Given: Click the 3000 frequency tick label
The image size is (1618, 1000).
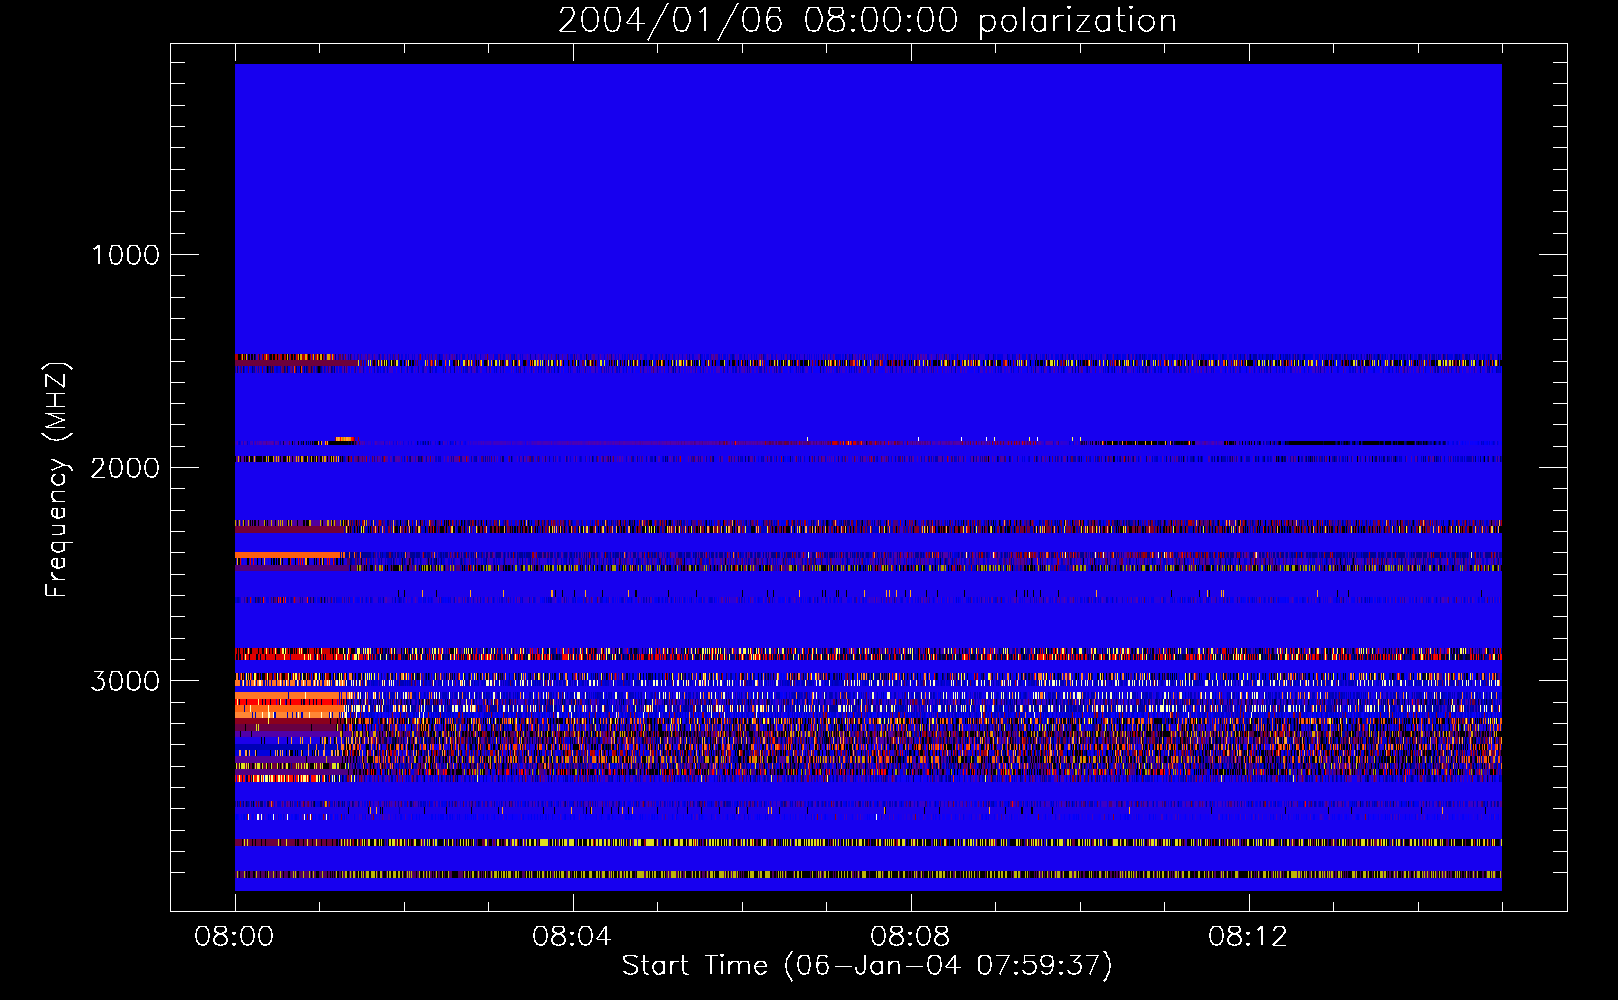Looking at the screenshot, I should click(x=125, y=681).
